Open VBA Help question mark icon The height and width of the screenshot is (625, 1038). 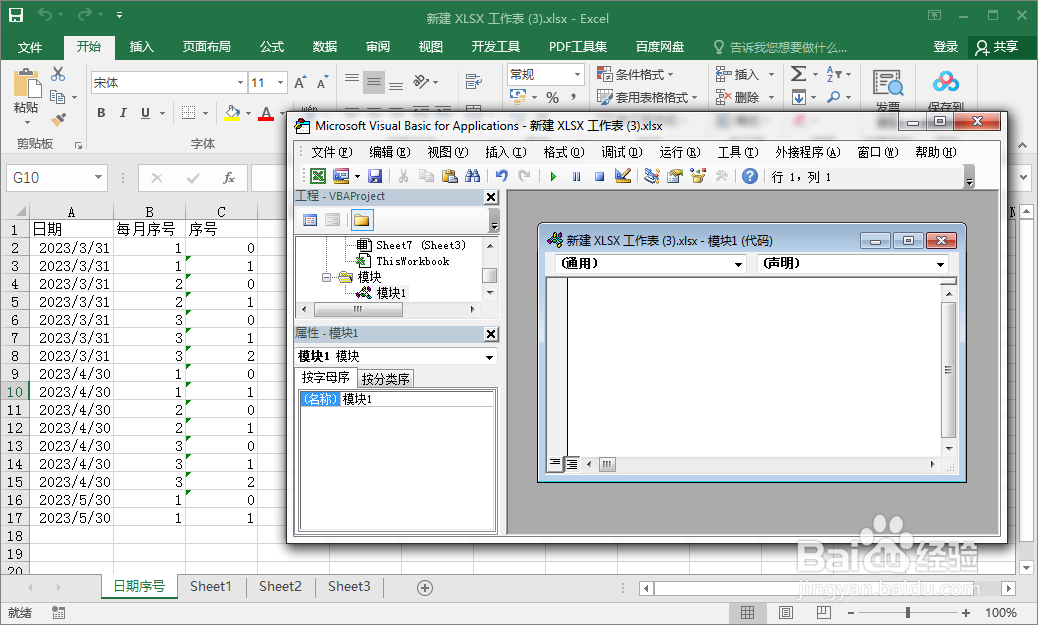click(749, 176)
